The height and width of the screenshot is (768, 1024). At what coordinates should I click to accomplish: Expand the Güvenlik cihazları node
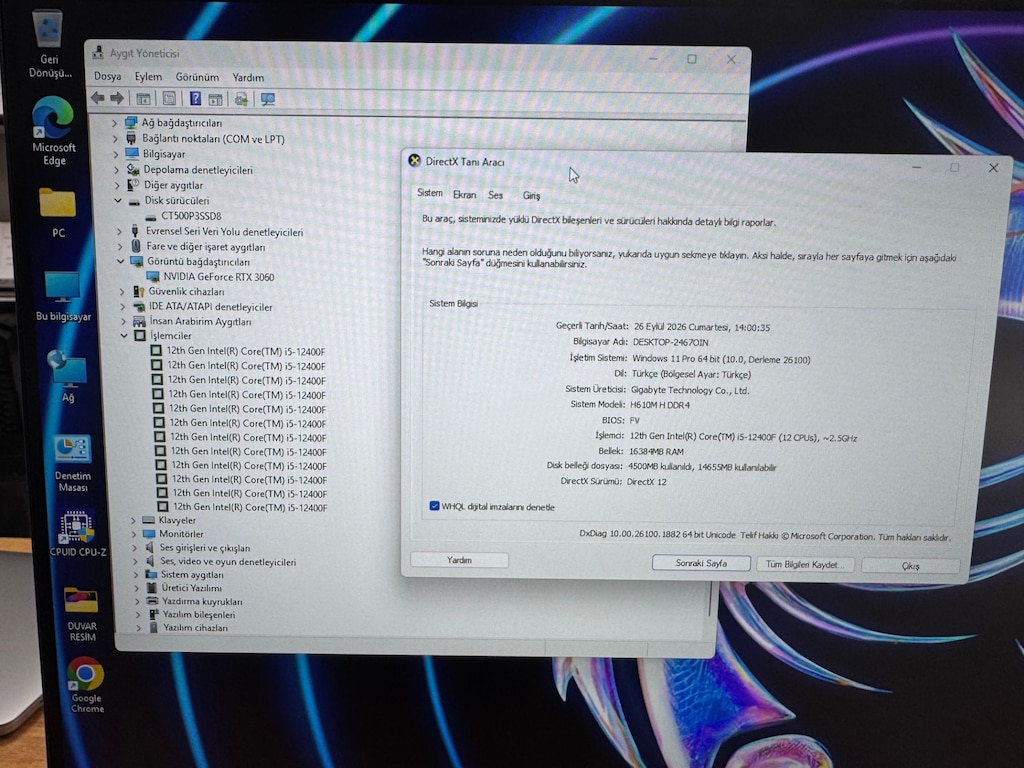(121, 291)
